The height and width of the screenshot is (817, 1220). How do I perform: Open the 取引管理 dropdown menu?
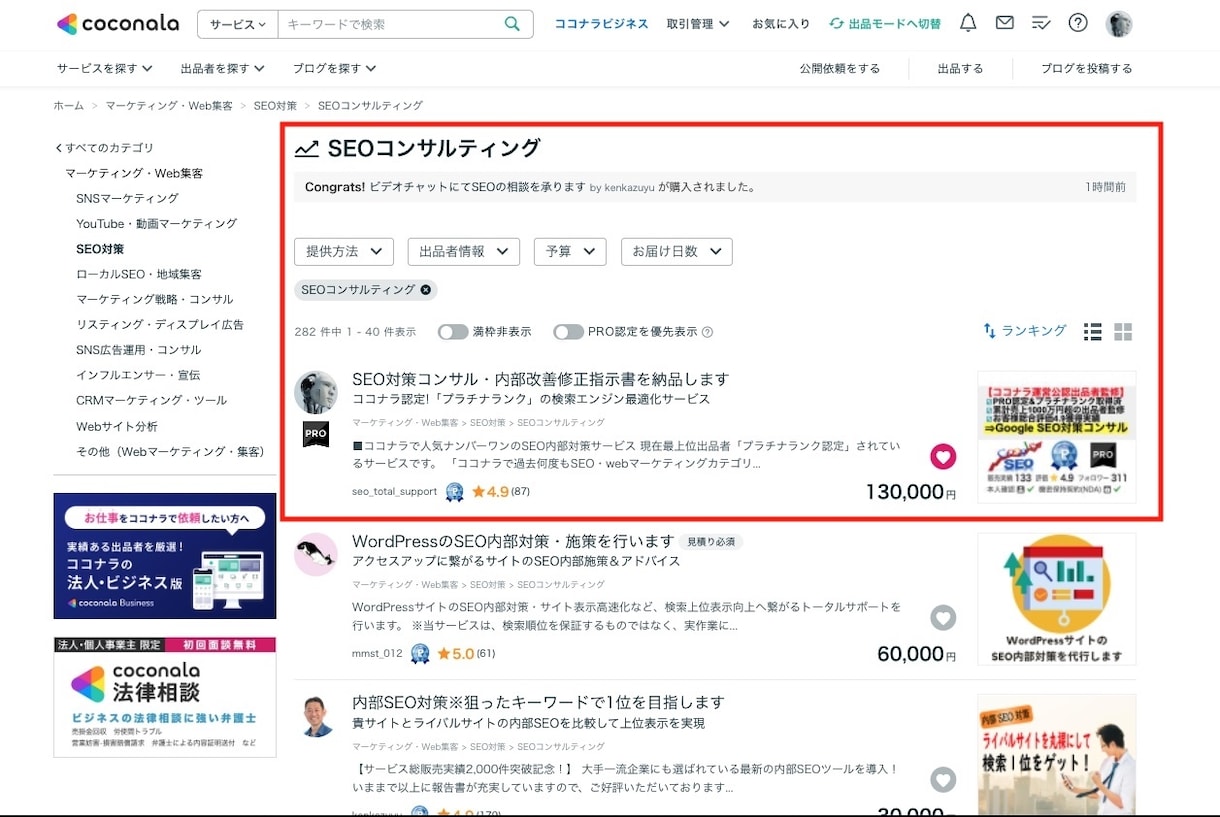698,24
